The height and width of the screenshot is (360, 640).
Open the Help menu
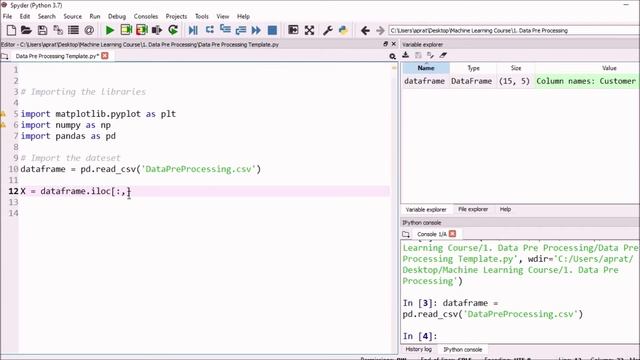click(x=243, y=16)
